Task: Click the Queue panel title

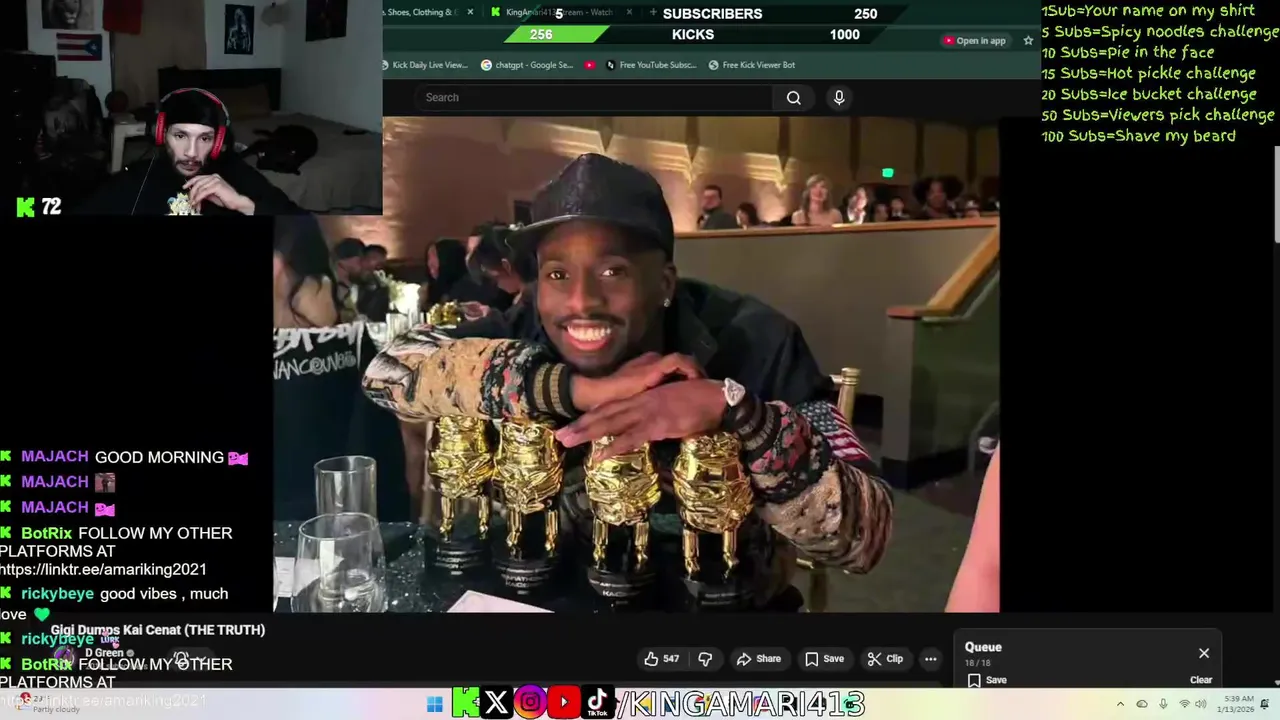Action: click(983, 647)
